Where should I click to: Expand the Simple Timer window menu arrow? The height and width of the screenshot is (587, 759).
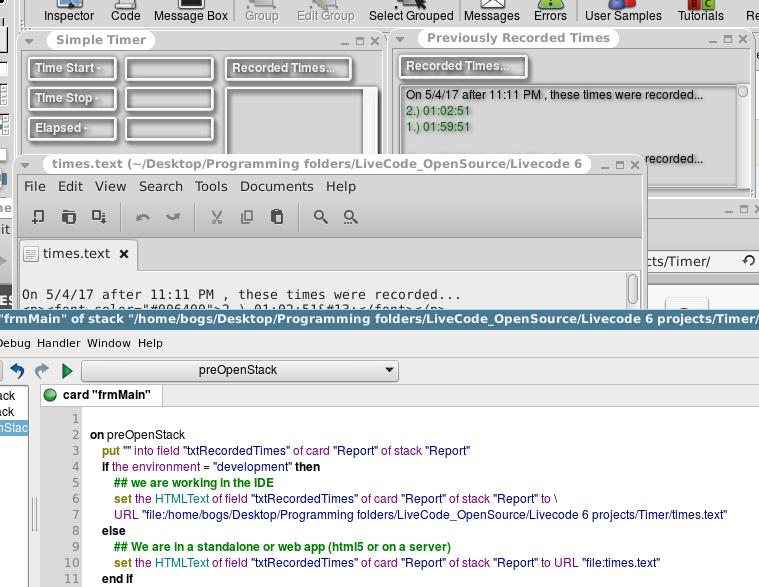tap(30, 41)
